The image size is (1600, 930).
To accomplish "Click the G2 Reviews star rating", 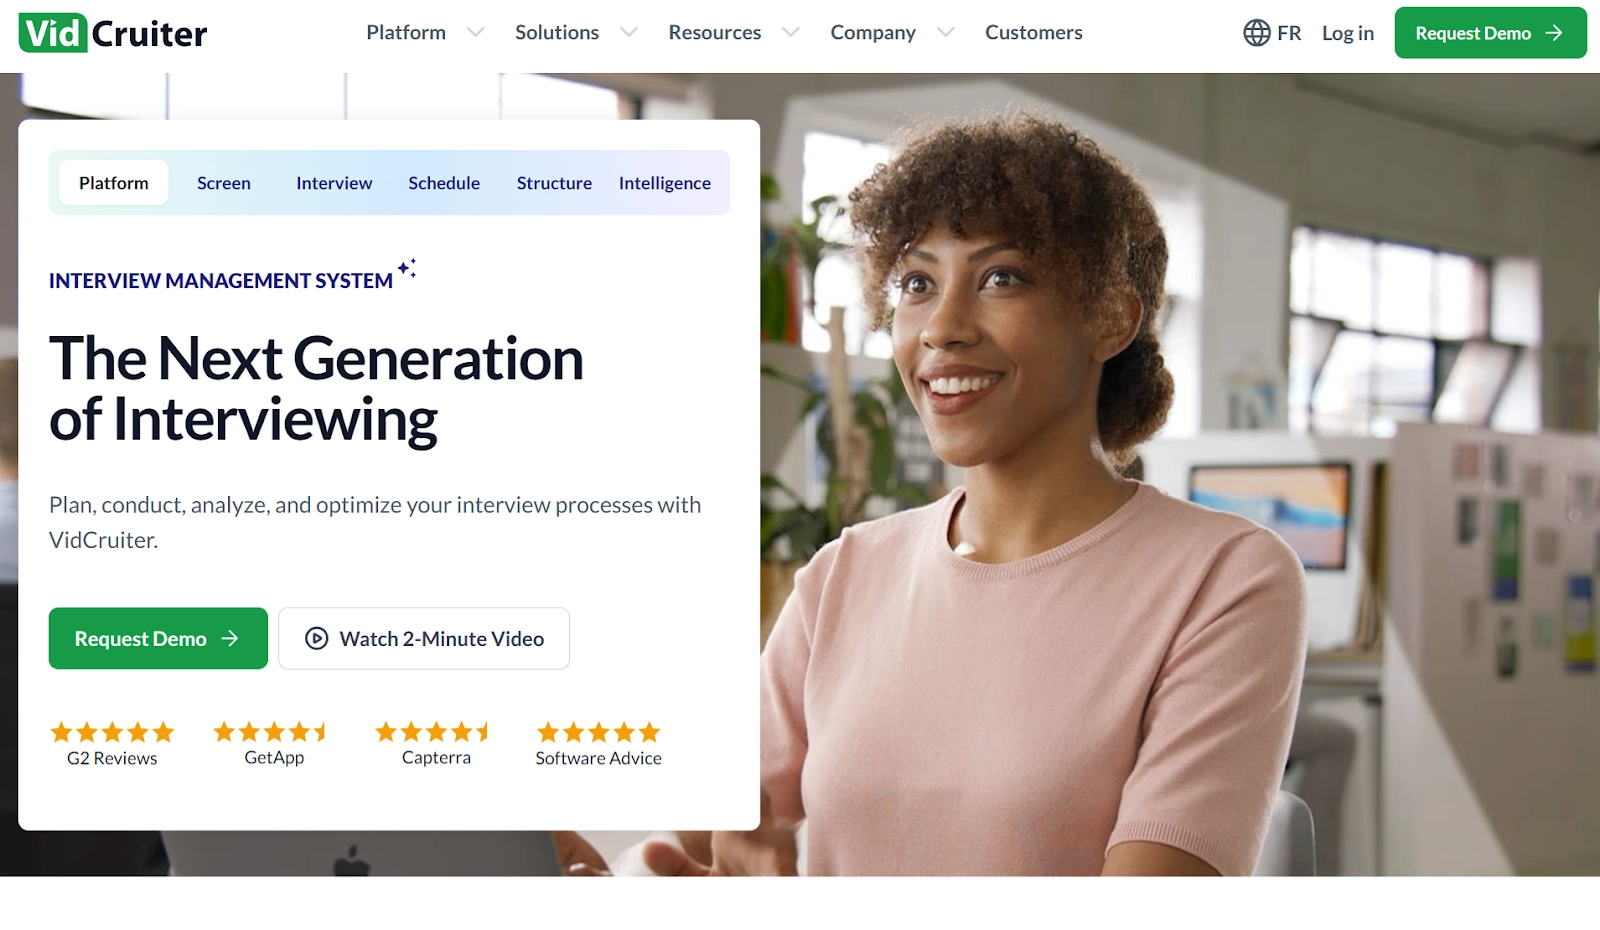I will click(x=112, y=732).
